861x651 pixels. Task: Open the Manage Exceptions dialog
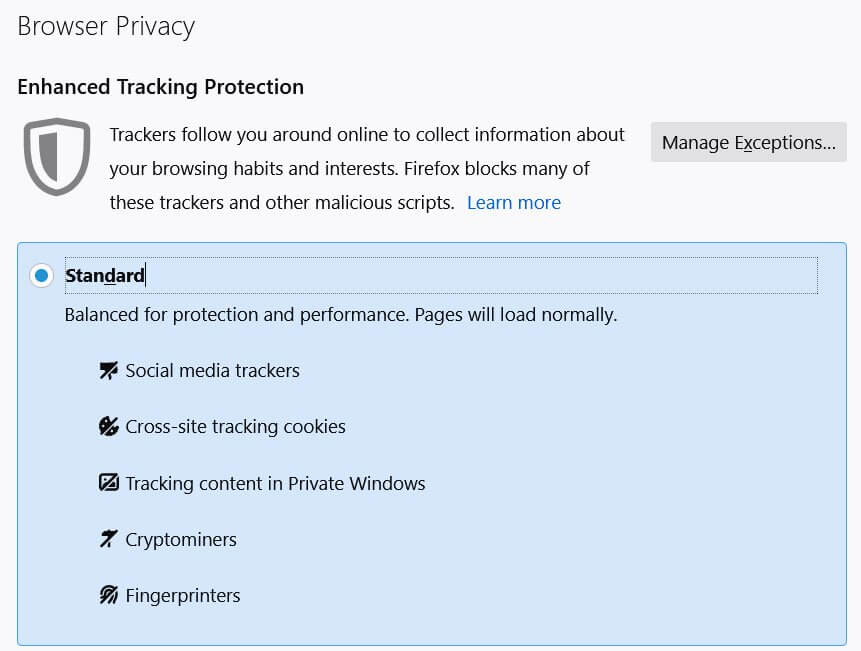point(748,143)
